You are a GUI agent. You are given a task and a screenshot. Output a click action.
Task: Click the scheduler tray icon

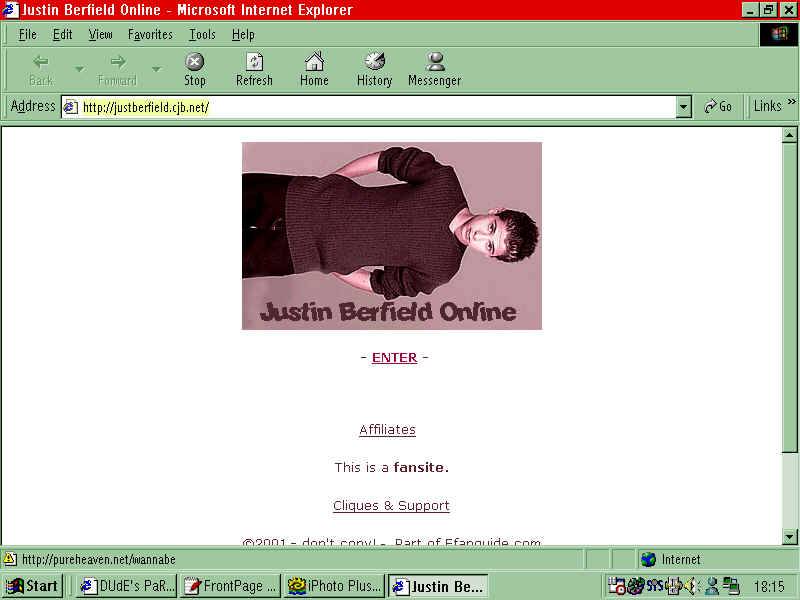pos(617,586)
